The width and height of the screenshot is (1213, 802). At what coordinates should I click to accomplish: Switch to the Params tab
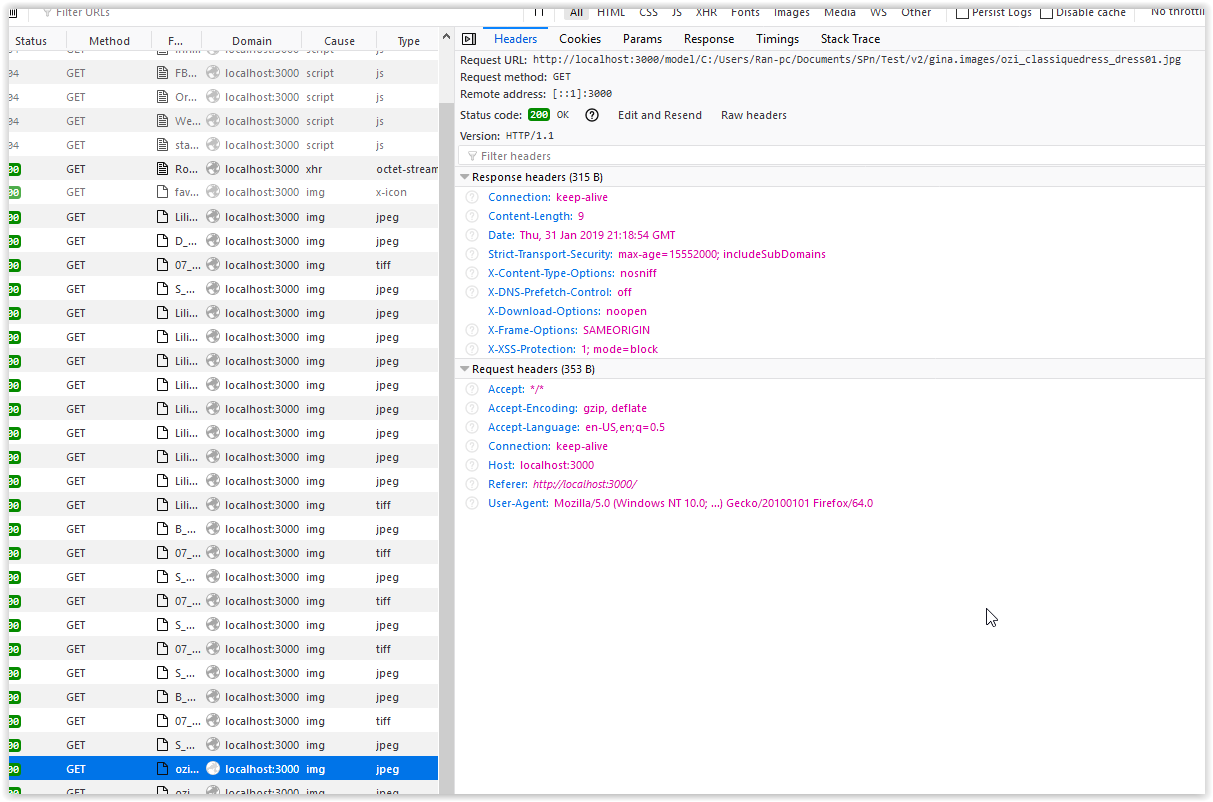pyautogui.click(x=642, y=39)
